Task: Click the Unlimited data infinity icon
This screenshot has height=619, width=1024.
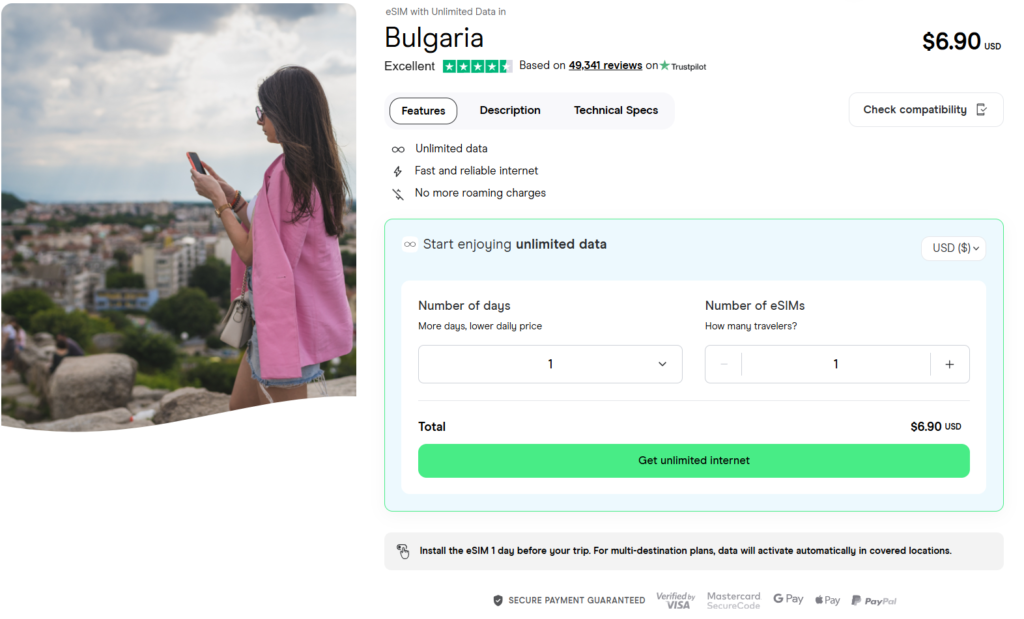Action: (398, 148)
